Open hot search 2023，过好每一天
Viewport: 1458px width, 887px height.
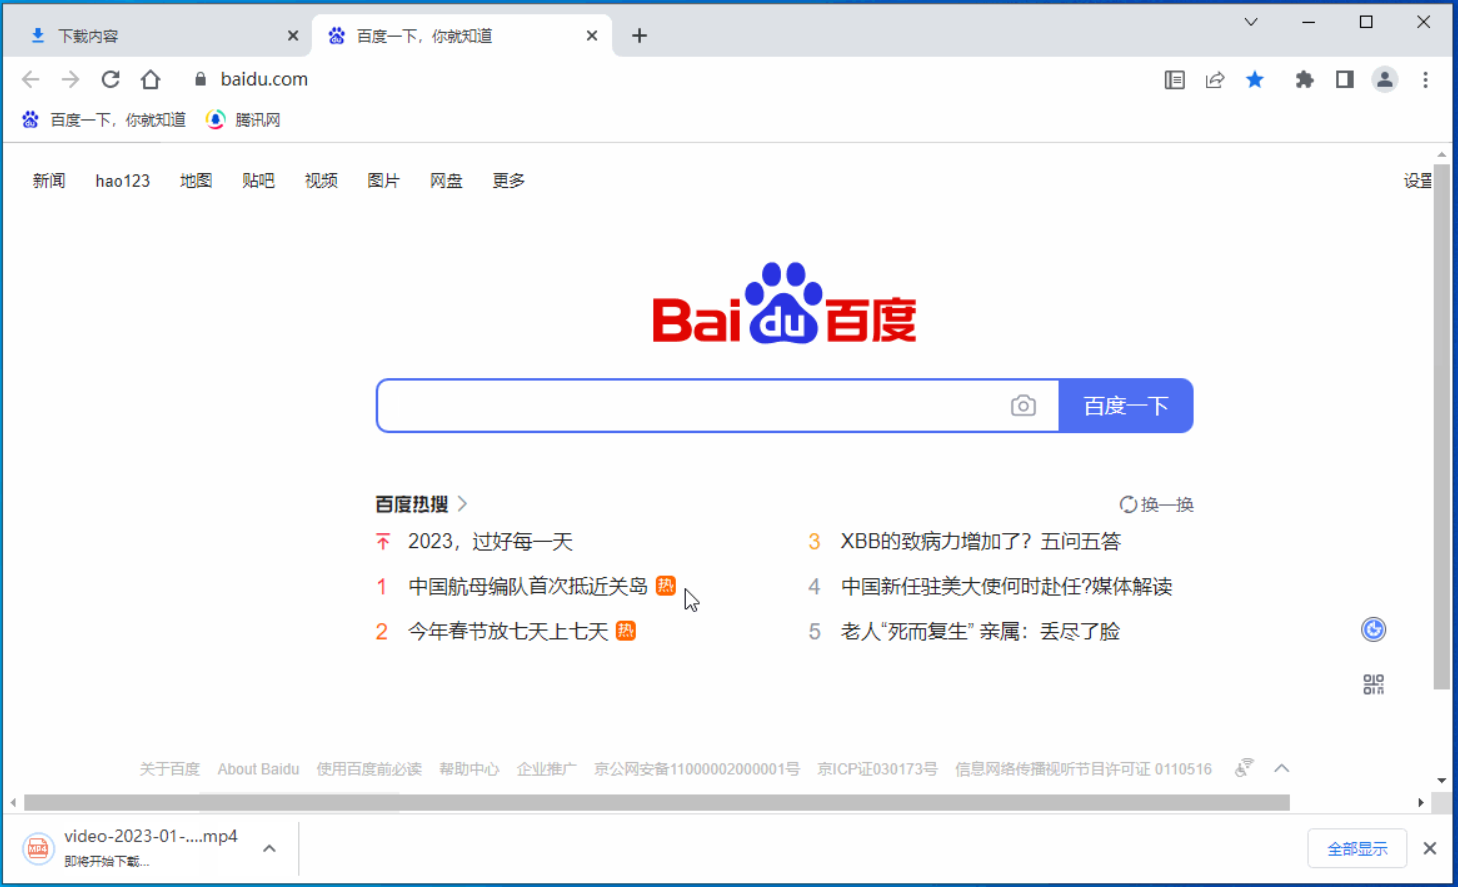pos(490,542)
